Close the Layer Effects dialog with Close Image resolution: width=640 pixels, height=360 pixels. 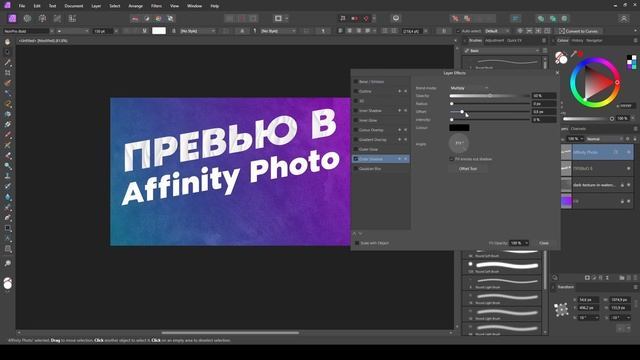coord(544,243)
